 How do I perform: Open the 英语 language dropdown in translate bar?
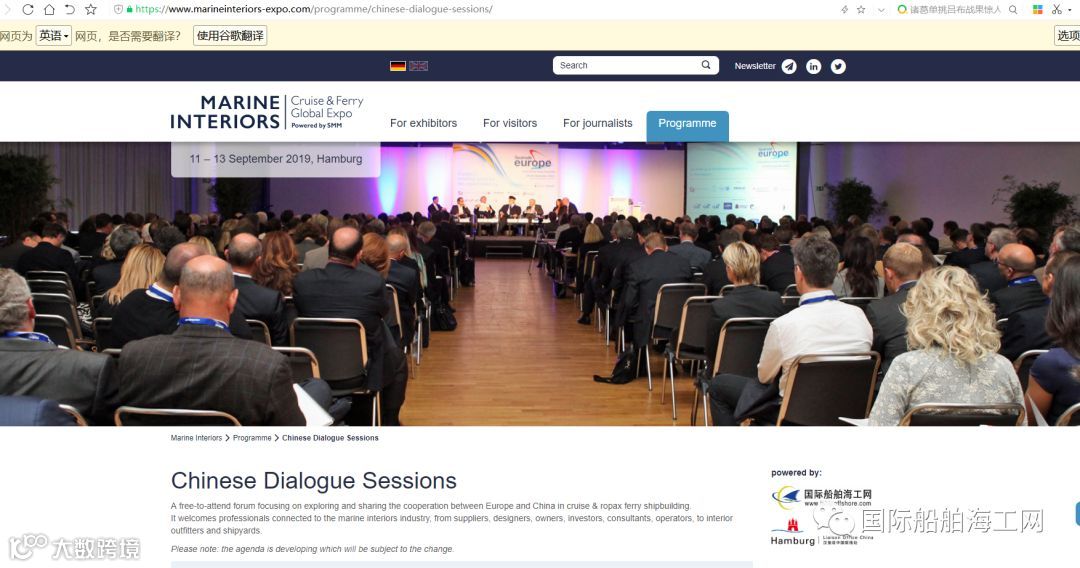pos(54,36)
